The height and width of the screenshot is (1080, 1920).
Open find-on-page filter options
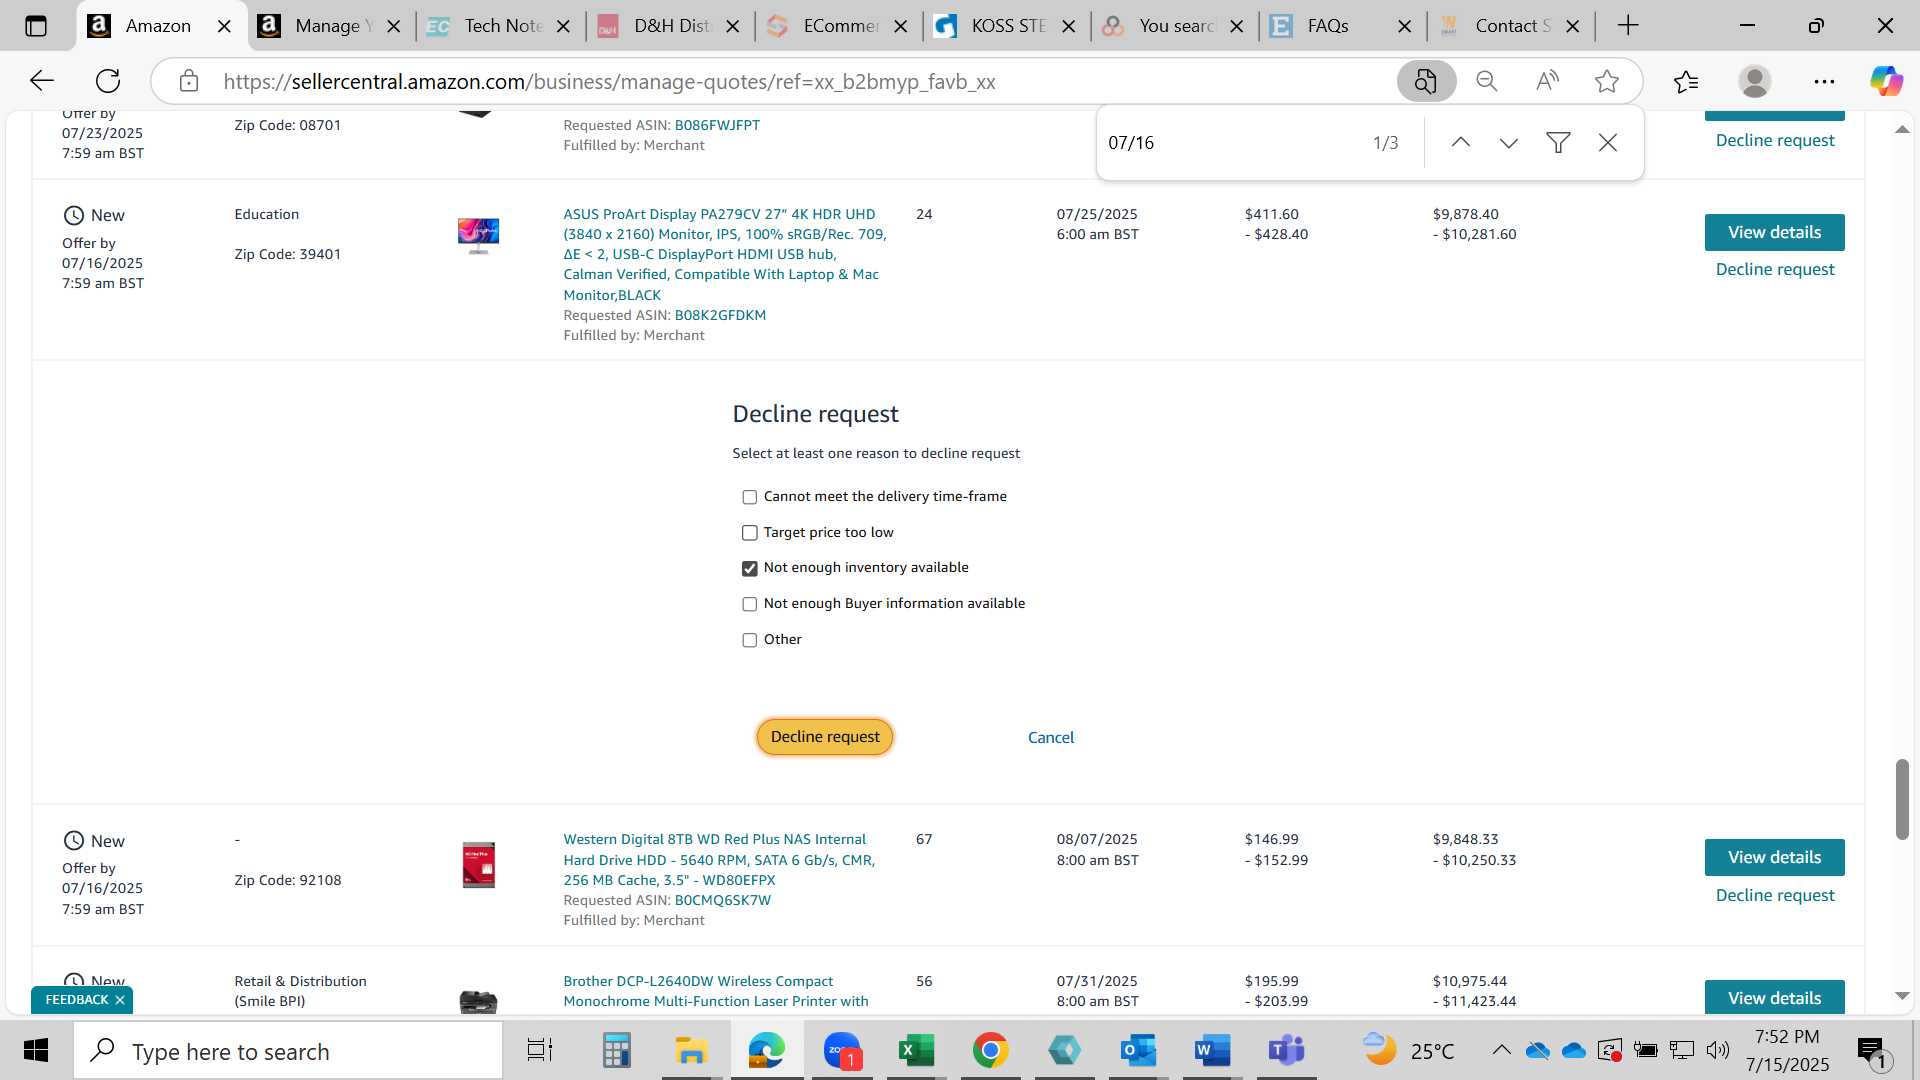[1557, 143]
